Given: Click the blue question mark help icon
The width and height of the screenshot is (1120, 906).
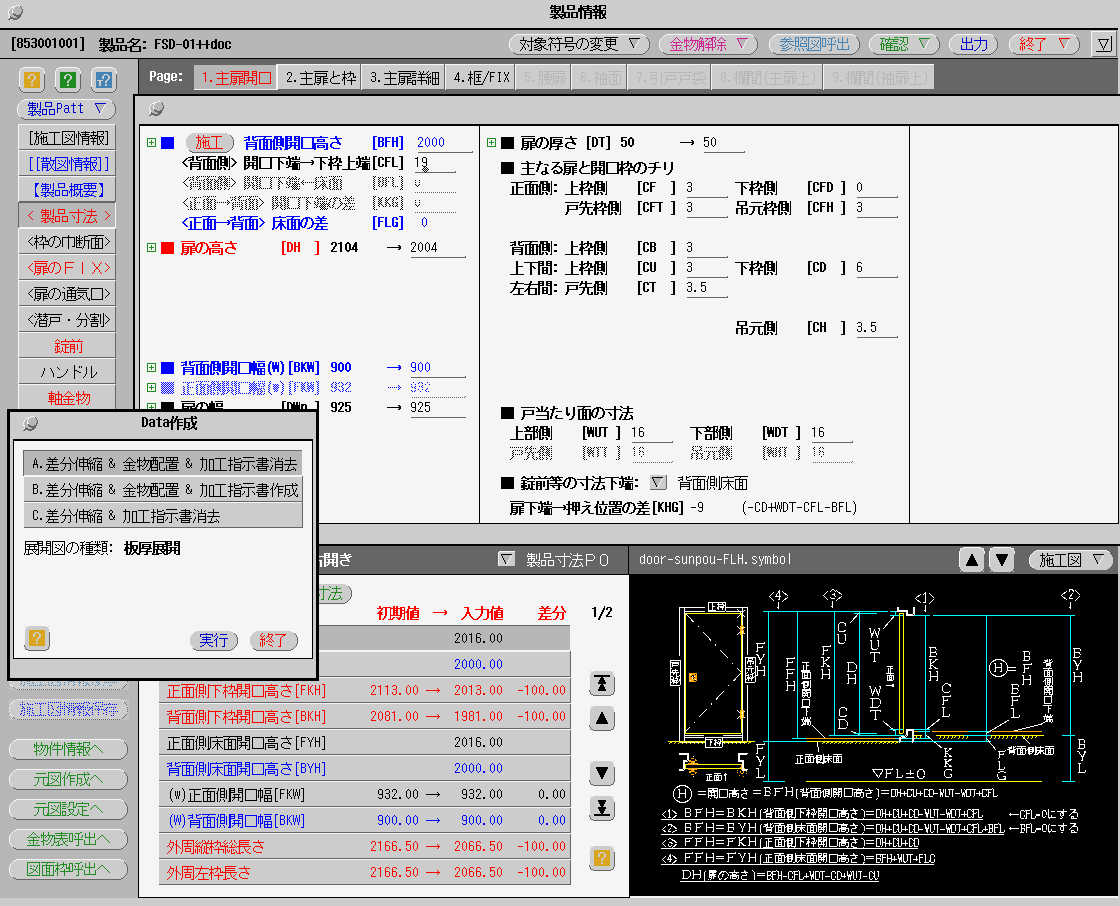Looking at the screenshot, I should [104, 79].
